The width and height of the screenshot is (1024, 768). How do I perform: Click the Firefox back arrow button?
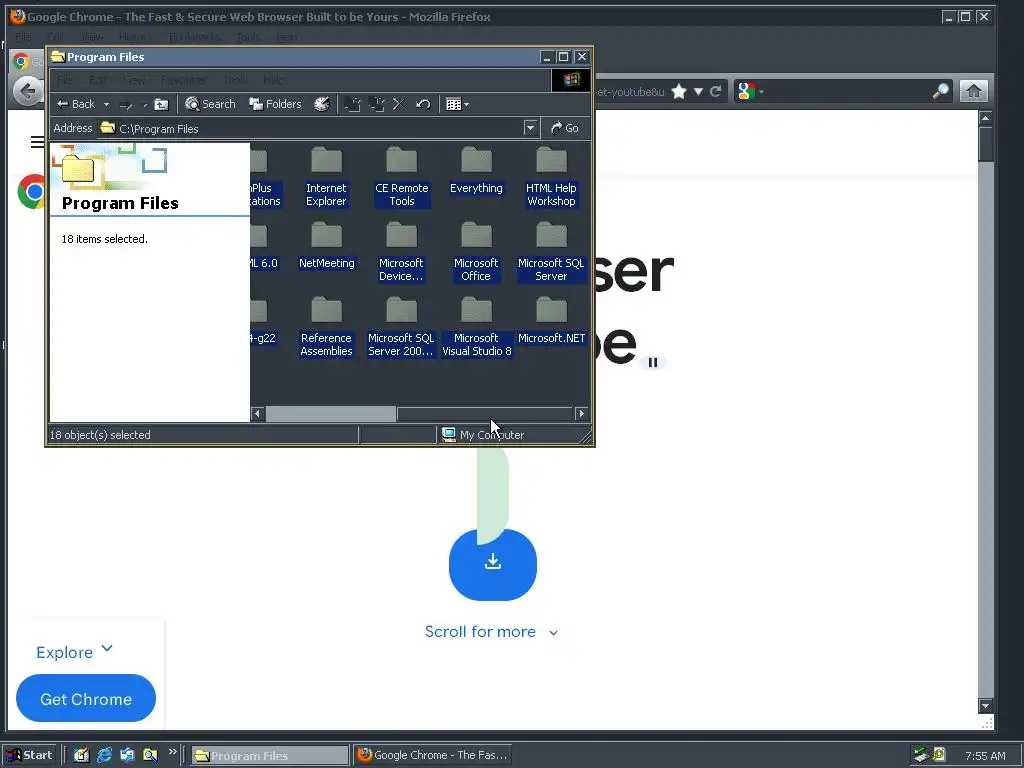click(27, 91)
